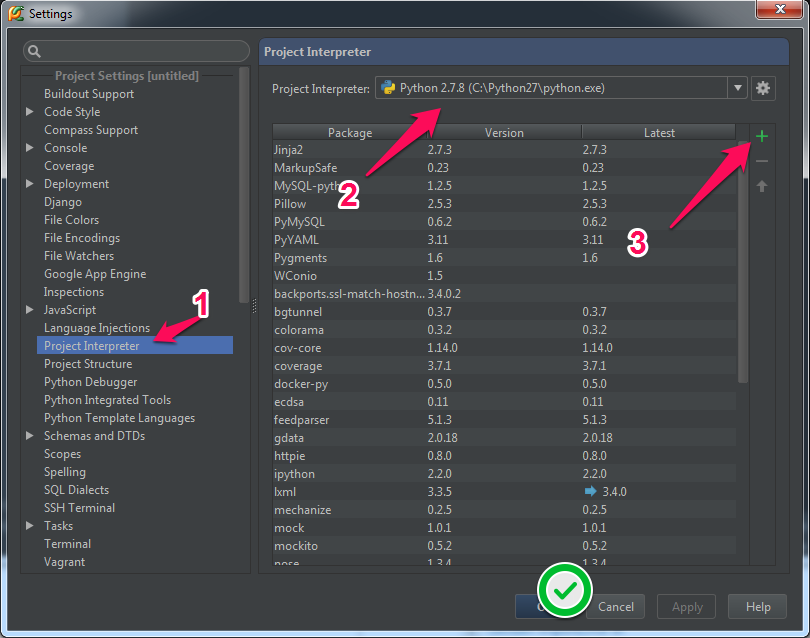Expand the Tasks tree node
The width and height of the screenshot is (810, 638).
coord(29,525)
